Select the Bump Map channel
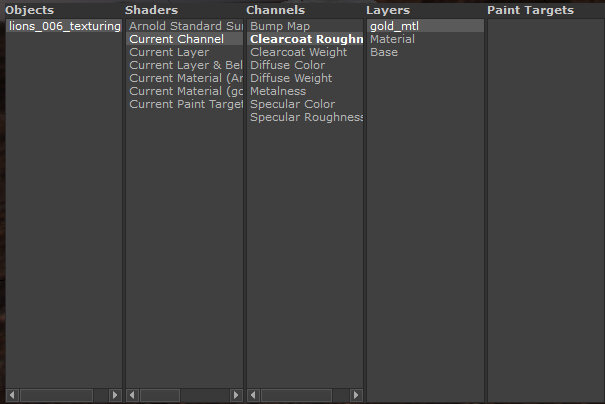The image size is (605, 404). (x=280, y=26)
